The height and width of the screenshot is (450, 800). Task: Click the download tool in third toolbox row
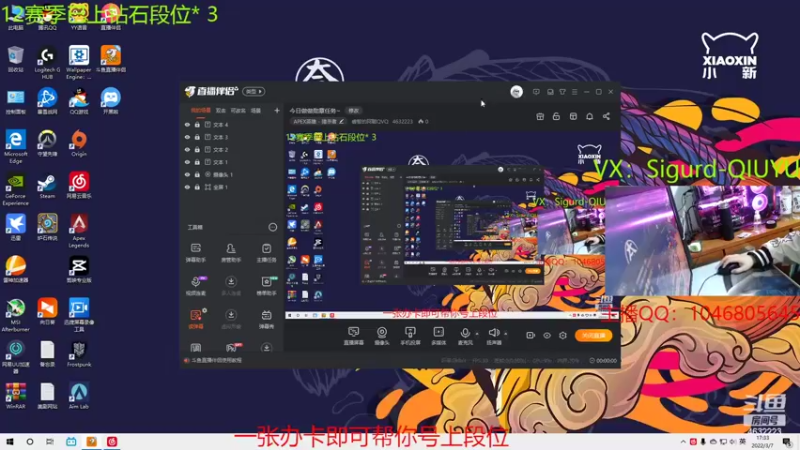point(231,319)
